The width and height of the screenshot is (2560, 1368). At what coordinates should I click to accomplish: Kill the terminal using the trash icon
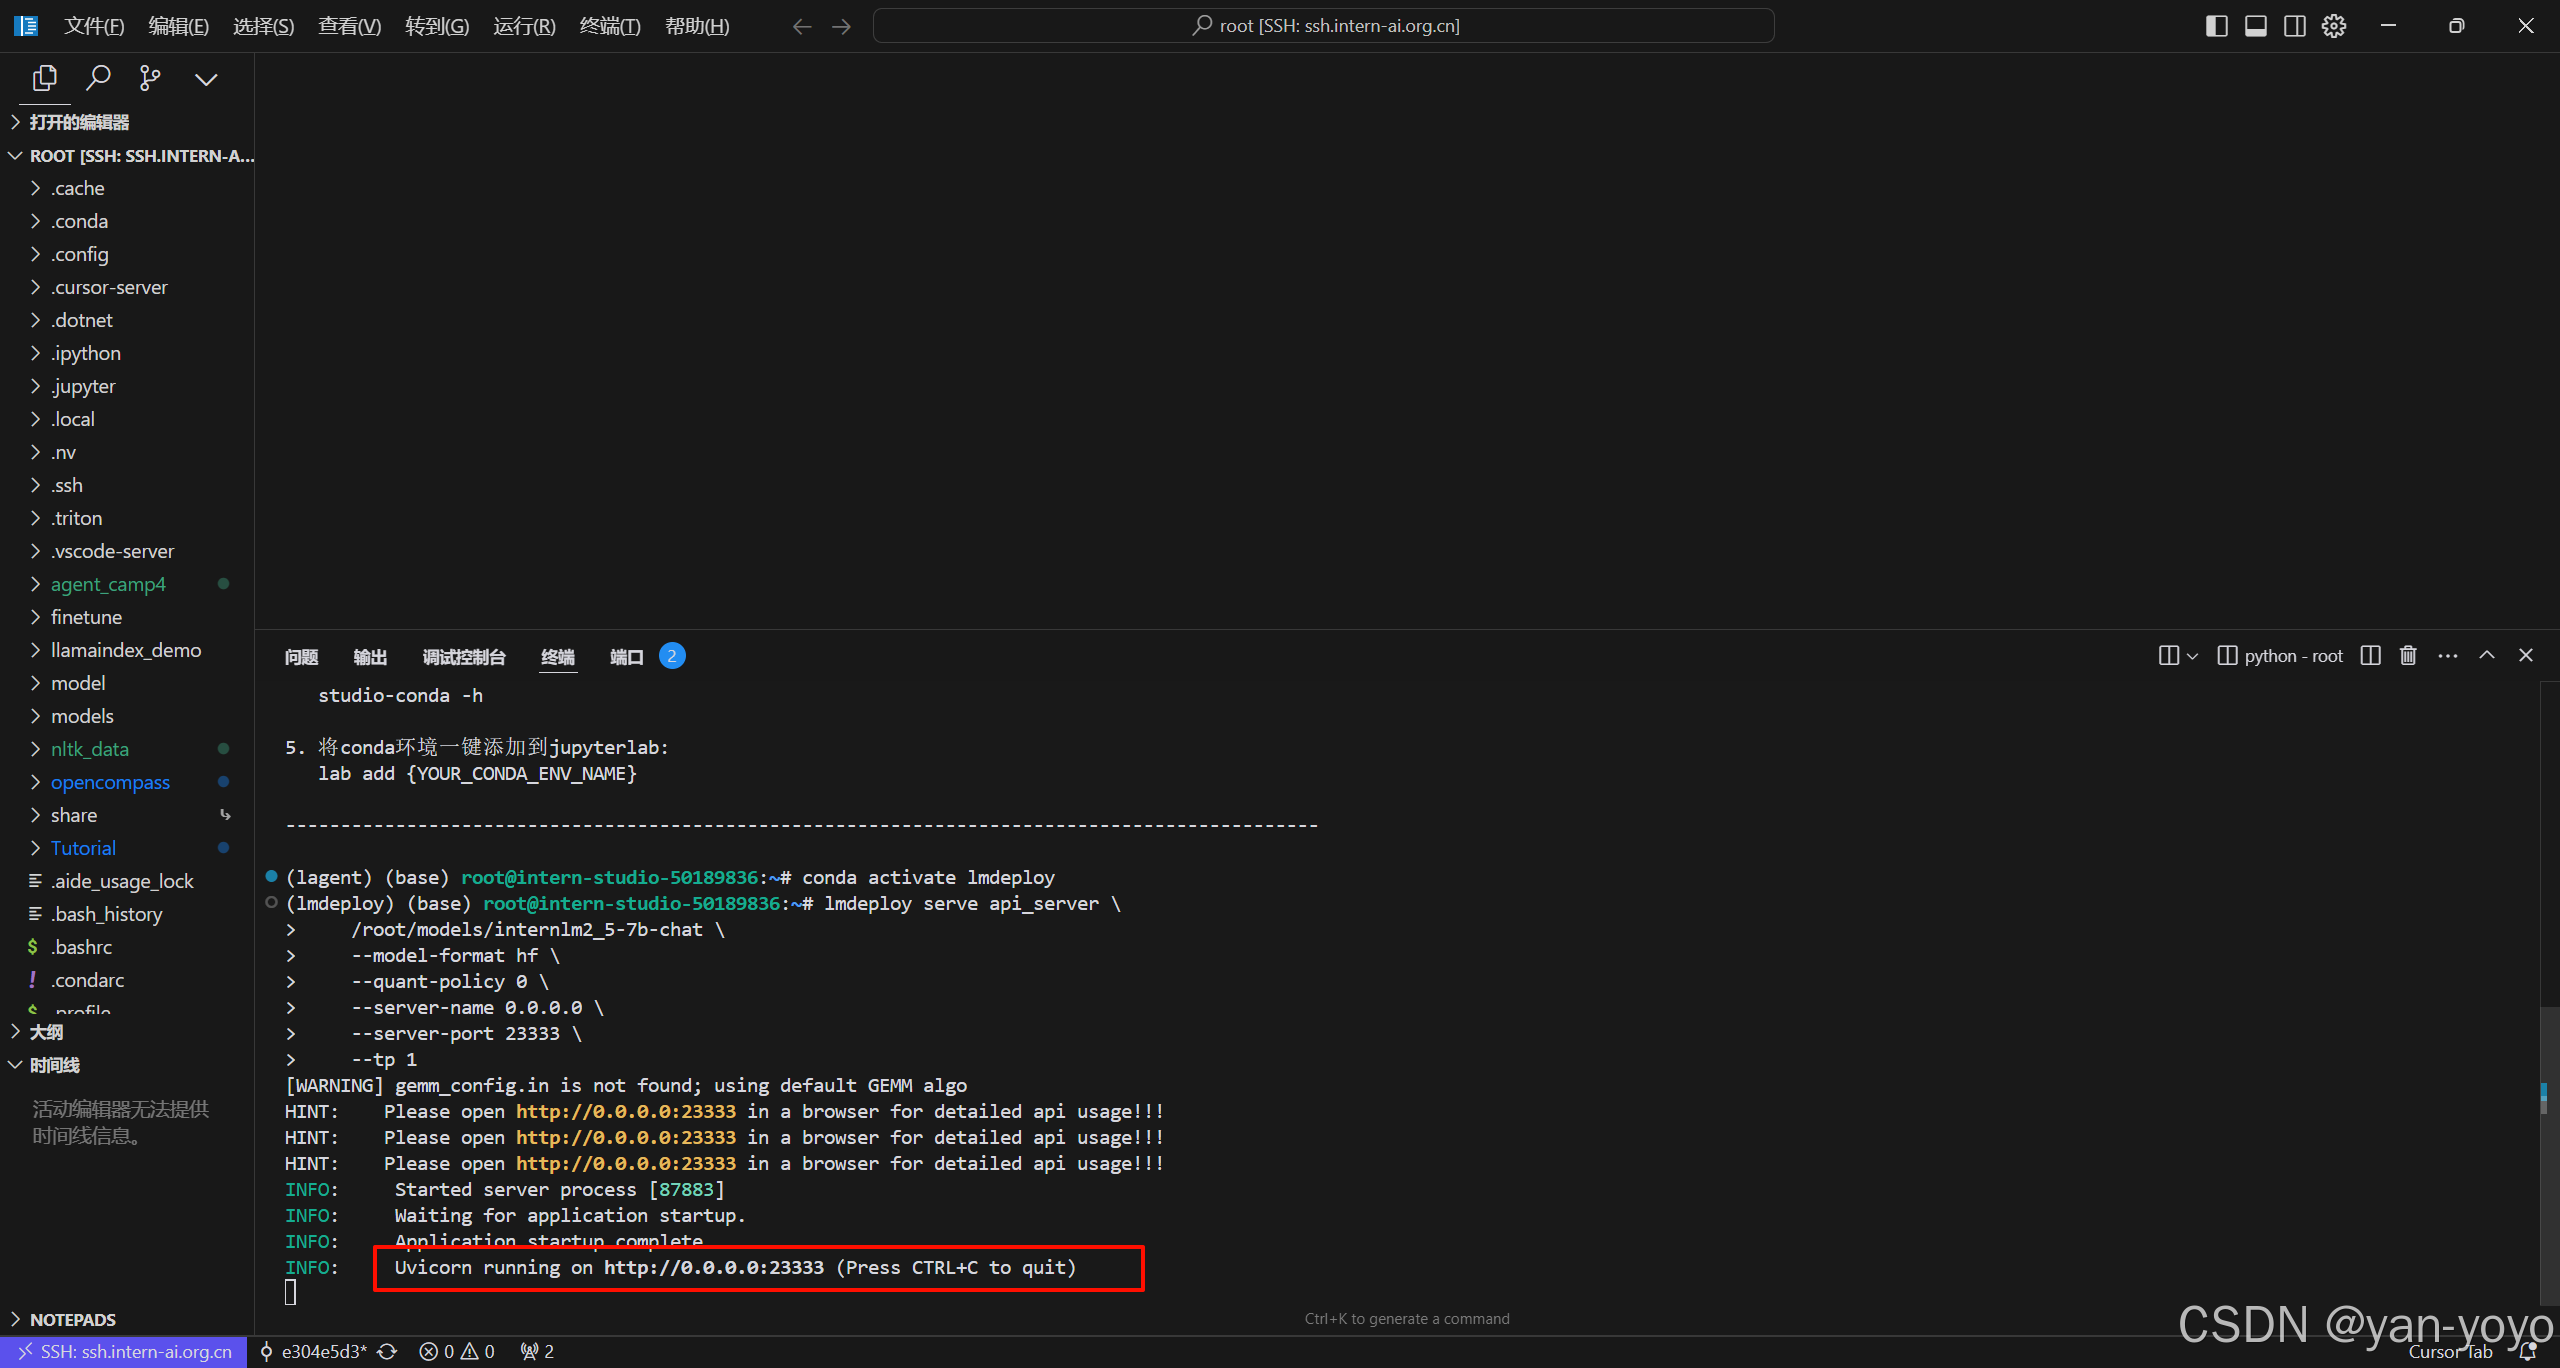tap(2407, 655)
